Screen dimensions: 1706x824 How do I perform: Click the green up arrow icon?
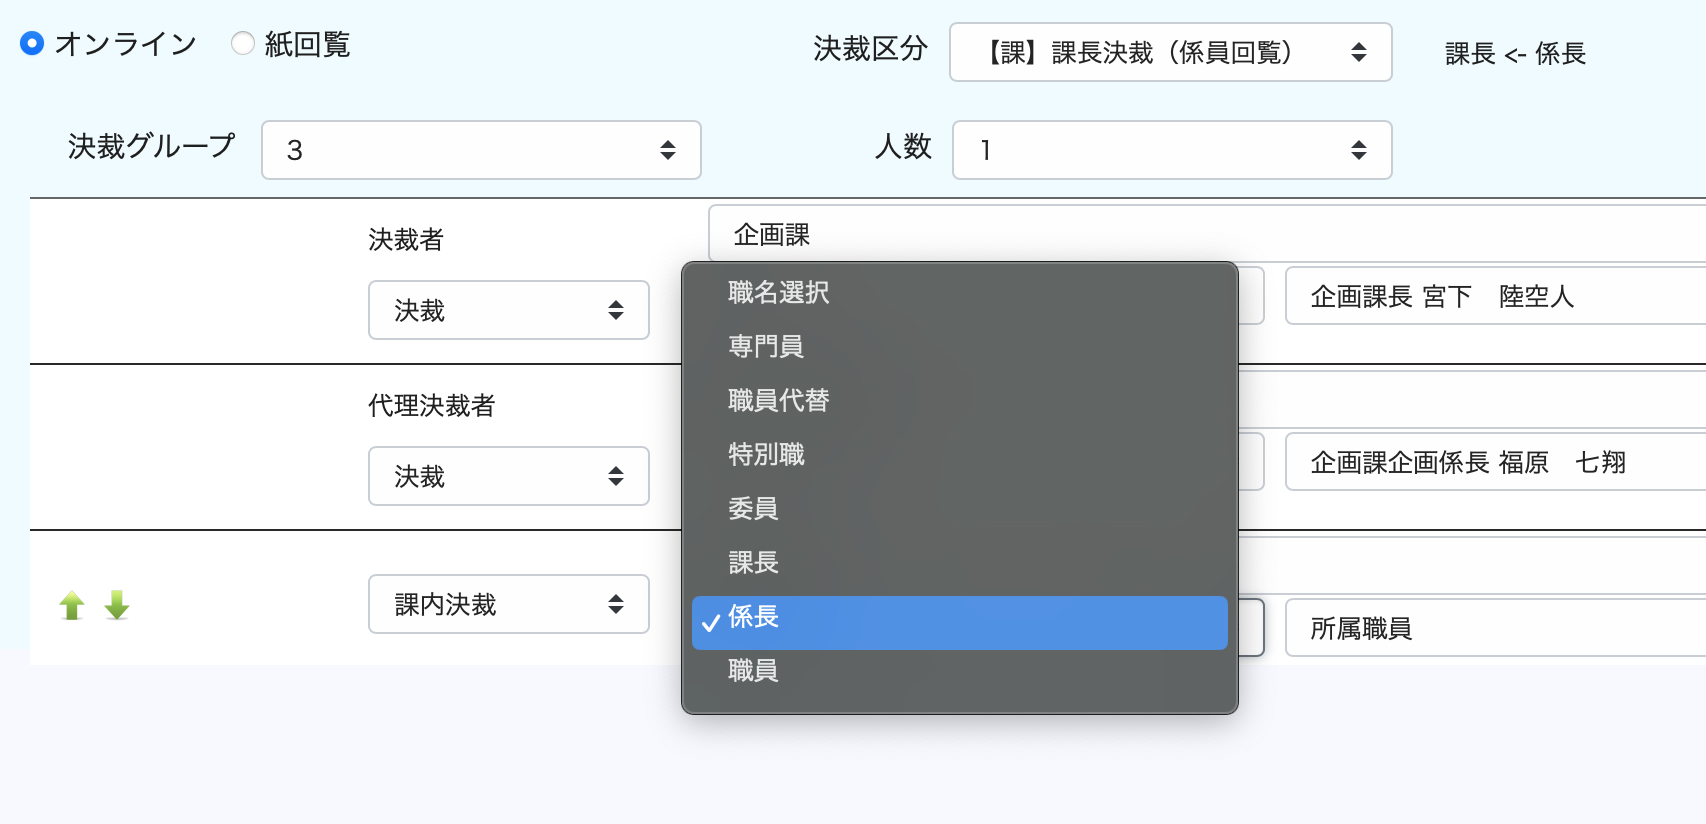coord(72,605)
